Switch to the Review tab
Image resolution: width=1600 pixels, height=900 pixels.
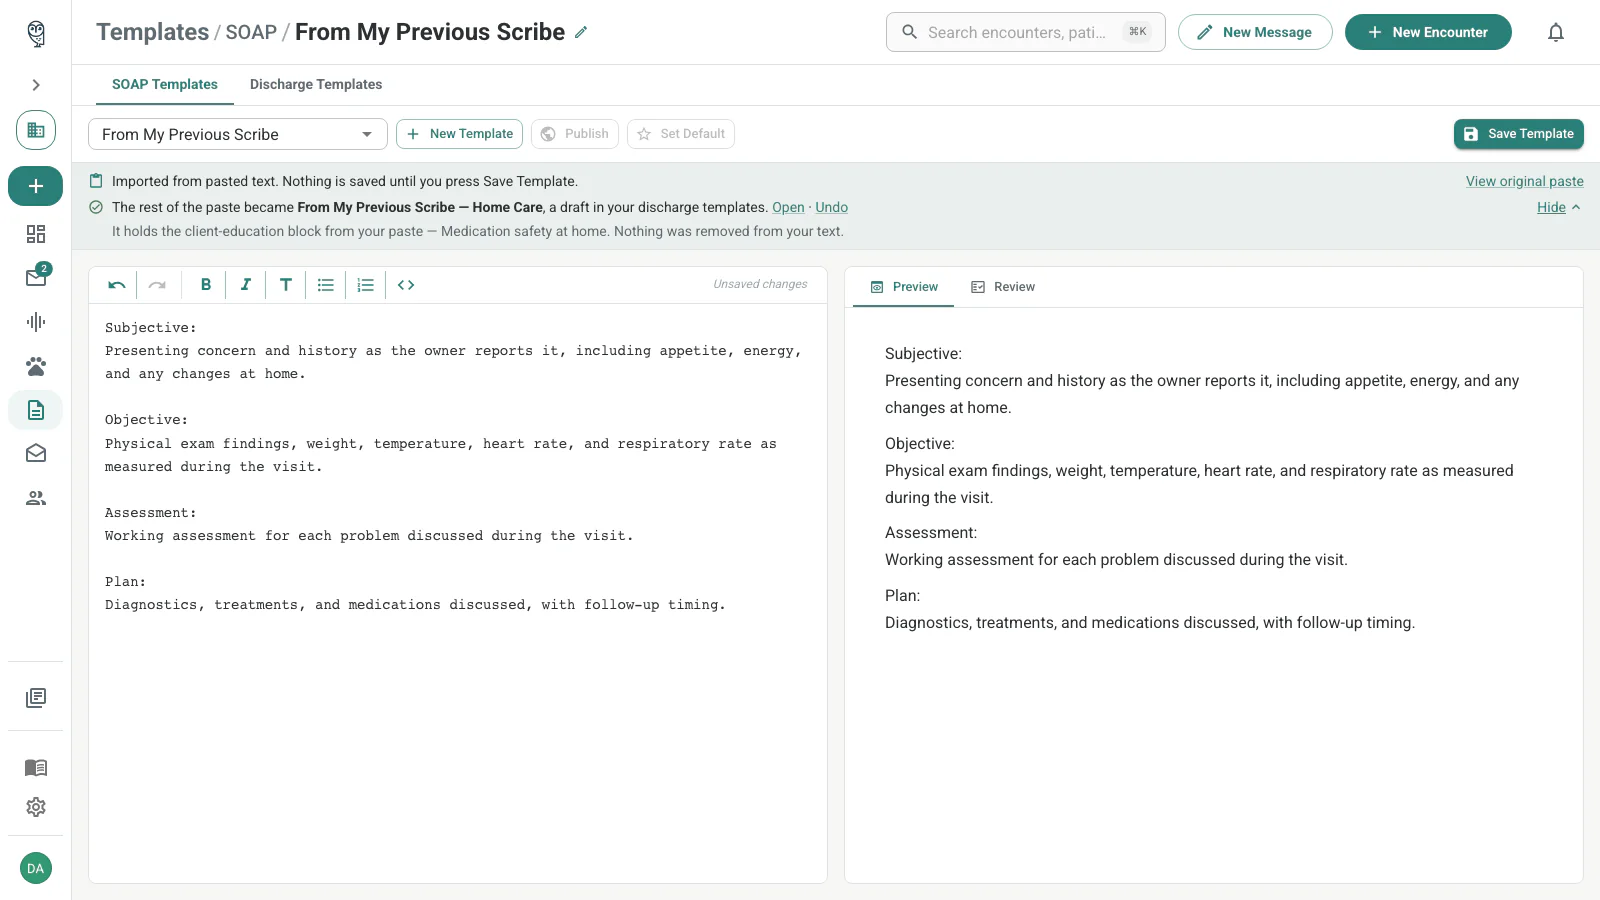(x=1003, y=287)
